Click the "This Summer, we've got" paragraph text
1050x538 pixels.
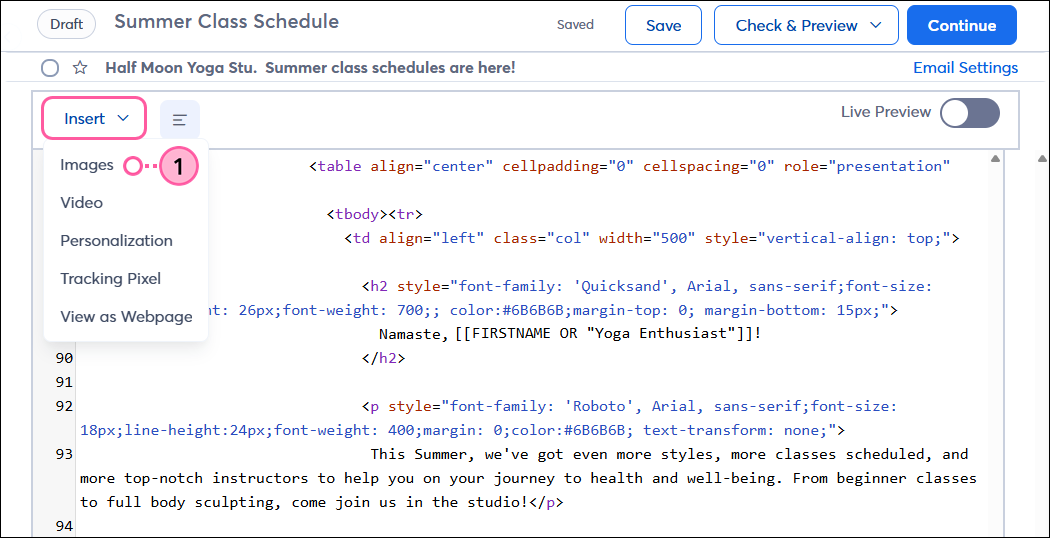tap(528, 478)
